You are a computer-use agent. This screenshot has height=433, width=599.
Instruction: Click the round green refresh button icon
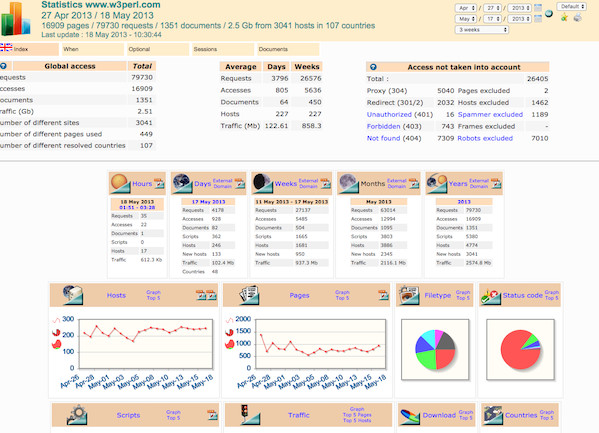click(549, 14)
